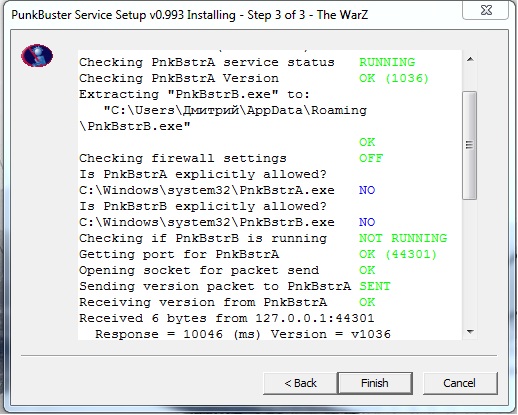Click blue NO beside PnkBstrA.exe path
Image resolution: width=518 pixels, height=415 pixels.
(x=367, y=190)
